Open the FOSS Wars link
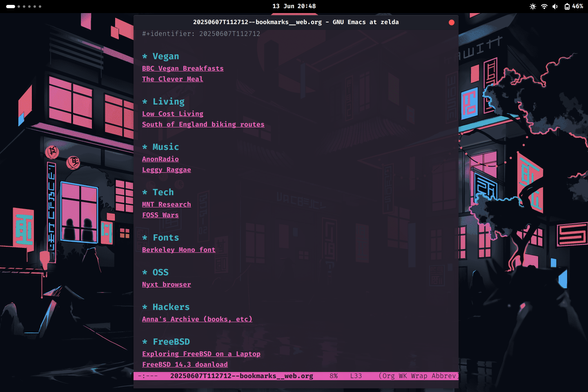Viewport: 588px width, 392px height. (x=160, y=215)
